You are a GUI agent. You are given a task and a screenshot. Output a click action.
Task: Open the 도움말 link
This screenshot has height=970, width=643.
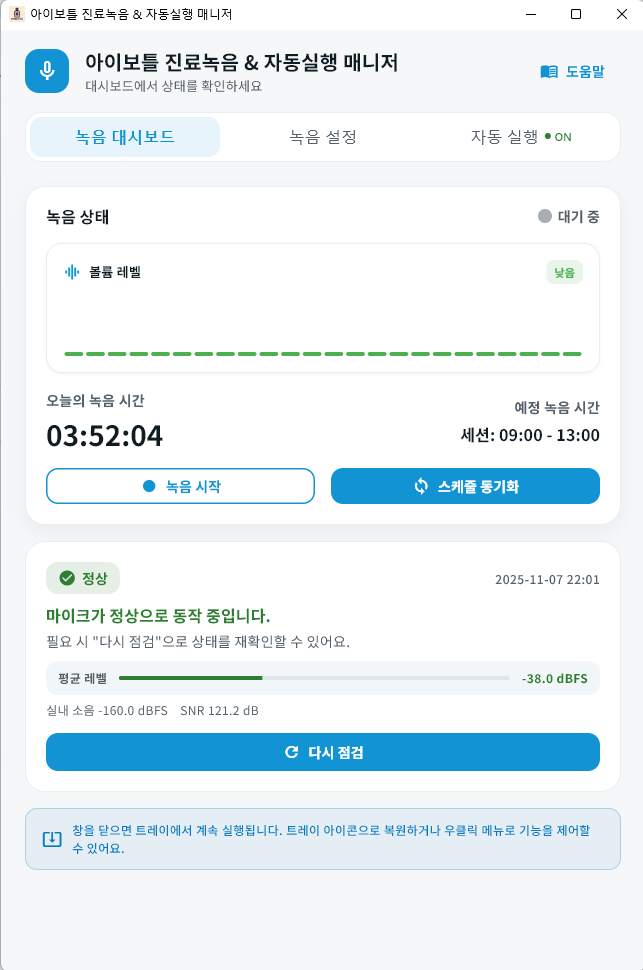[x=572, y=70]
